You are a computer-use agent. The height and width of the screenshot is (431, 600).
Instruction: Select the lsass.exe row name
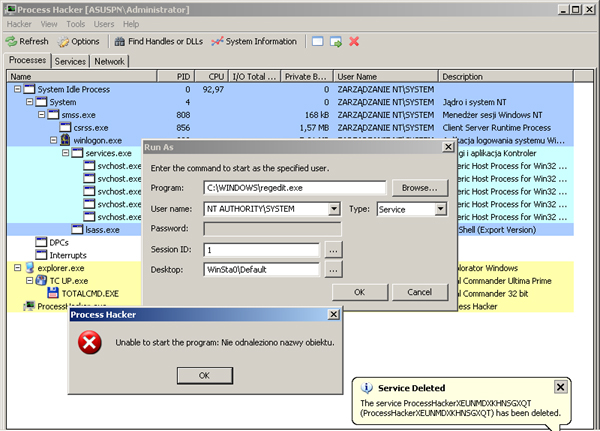click(x=102, y=230)
